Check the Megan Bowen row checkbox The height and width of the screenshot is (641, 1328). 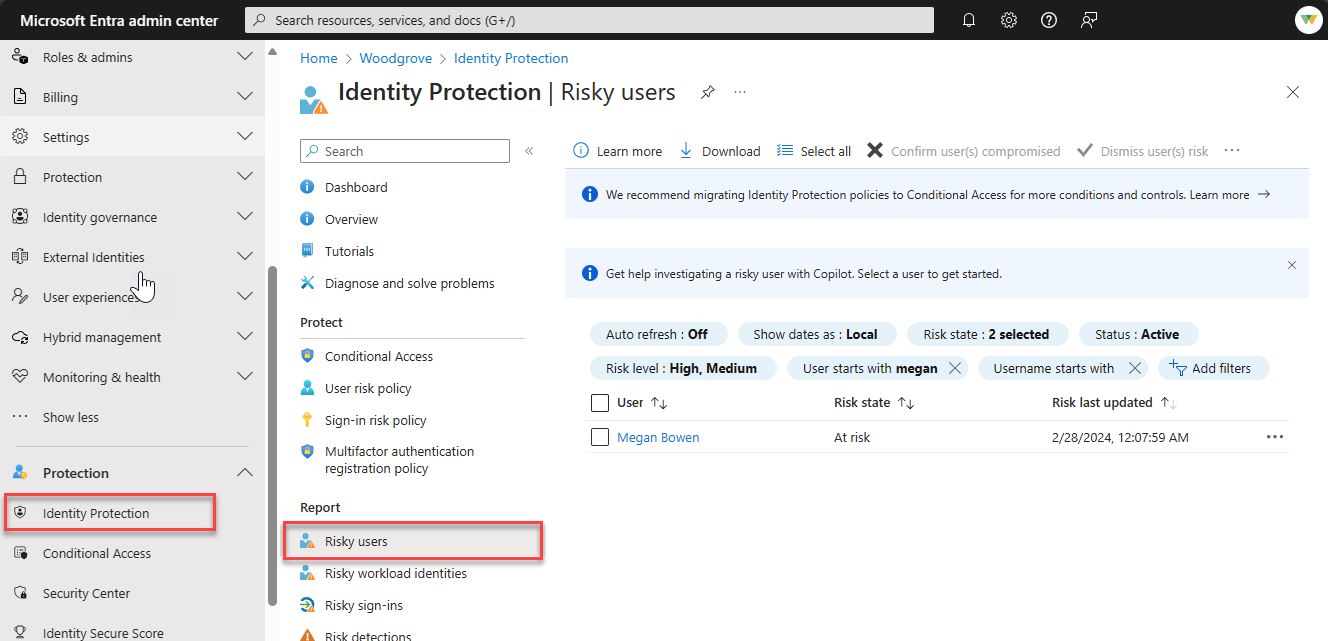(x=600, y=437)
